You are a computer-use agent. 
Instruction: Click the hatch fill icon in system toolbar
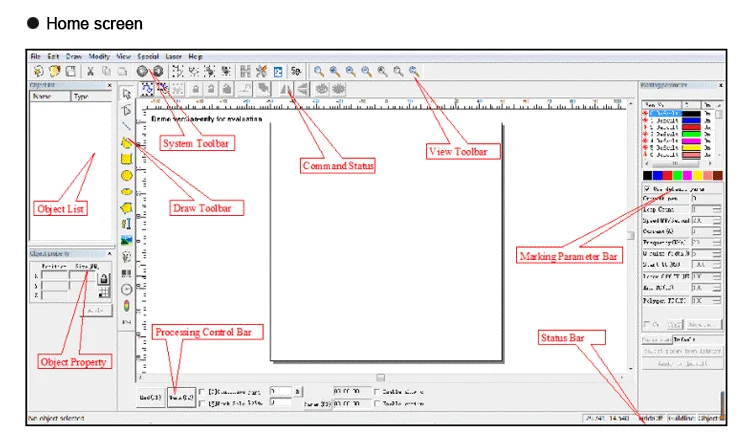[245, 71]
